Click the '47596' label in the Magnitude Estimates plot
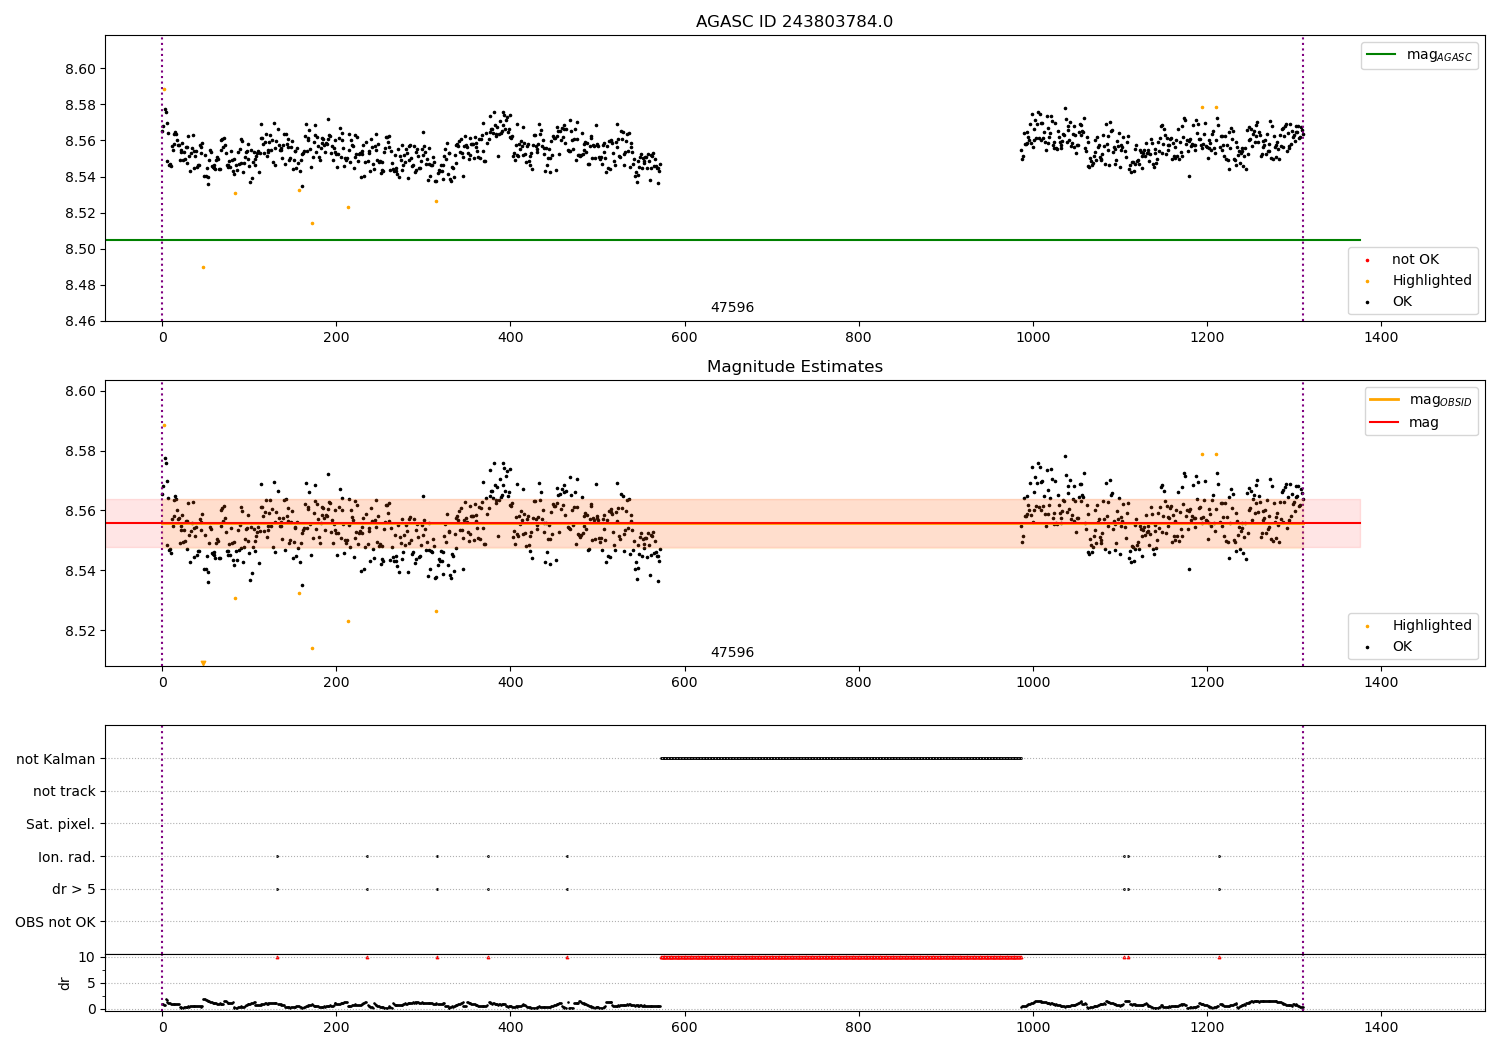This screenshot has height=1050, width=1500. click(x=732, y=653)
